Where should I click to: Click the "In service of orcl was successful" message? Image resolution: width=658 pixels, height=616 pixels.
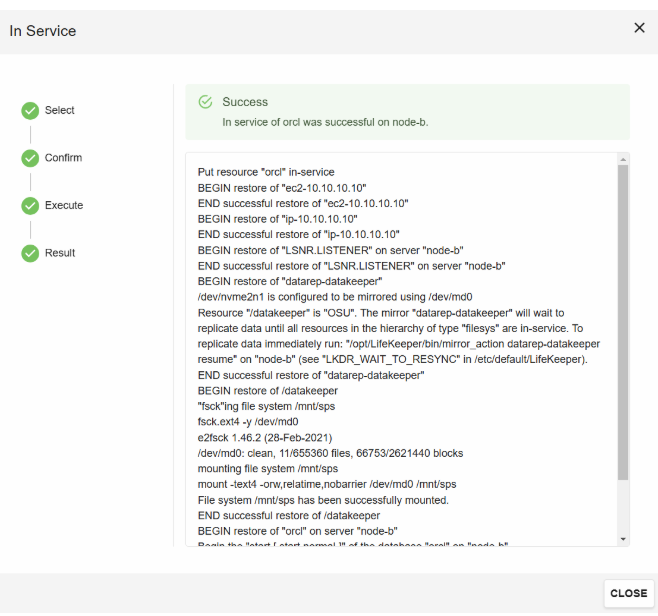point(325,122)
